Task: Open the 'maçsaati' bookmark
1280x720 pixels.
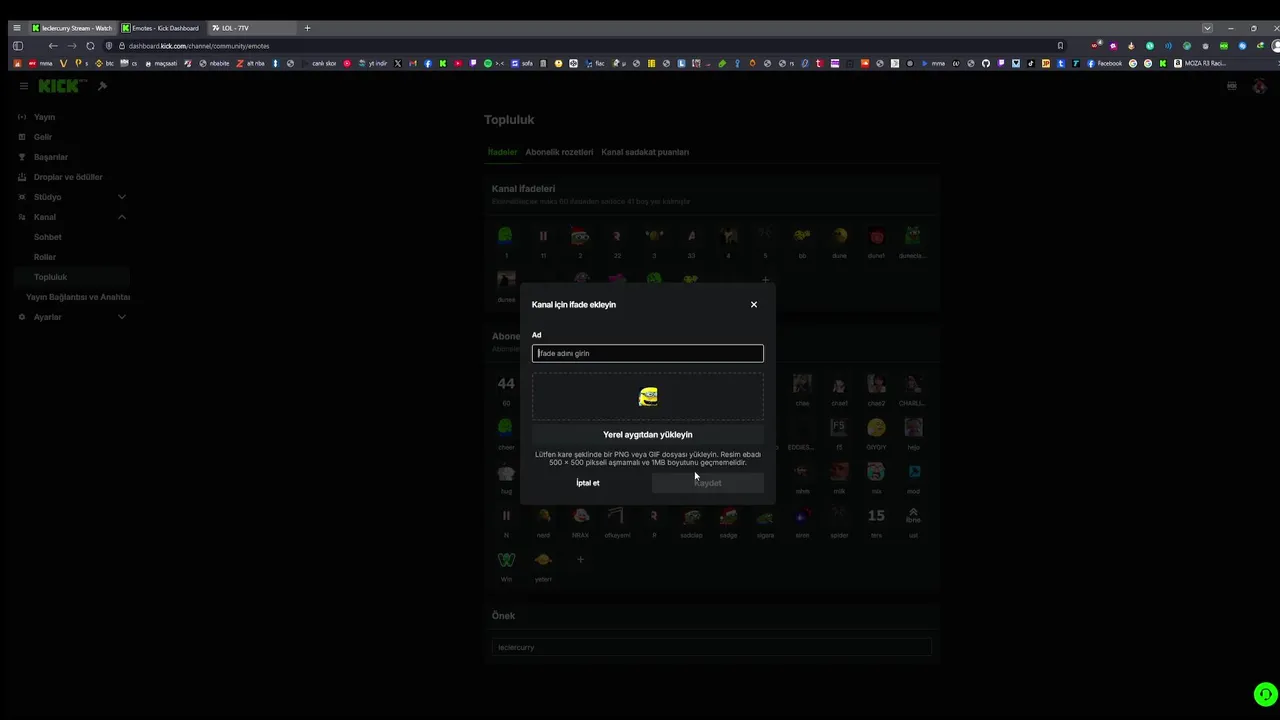Action: 161,63
